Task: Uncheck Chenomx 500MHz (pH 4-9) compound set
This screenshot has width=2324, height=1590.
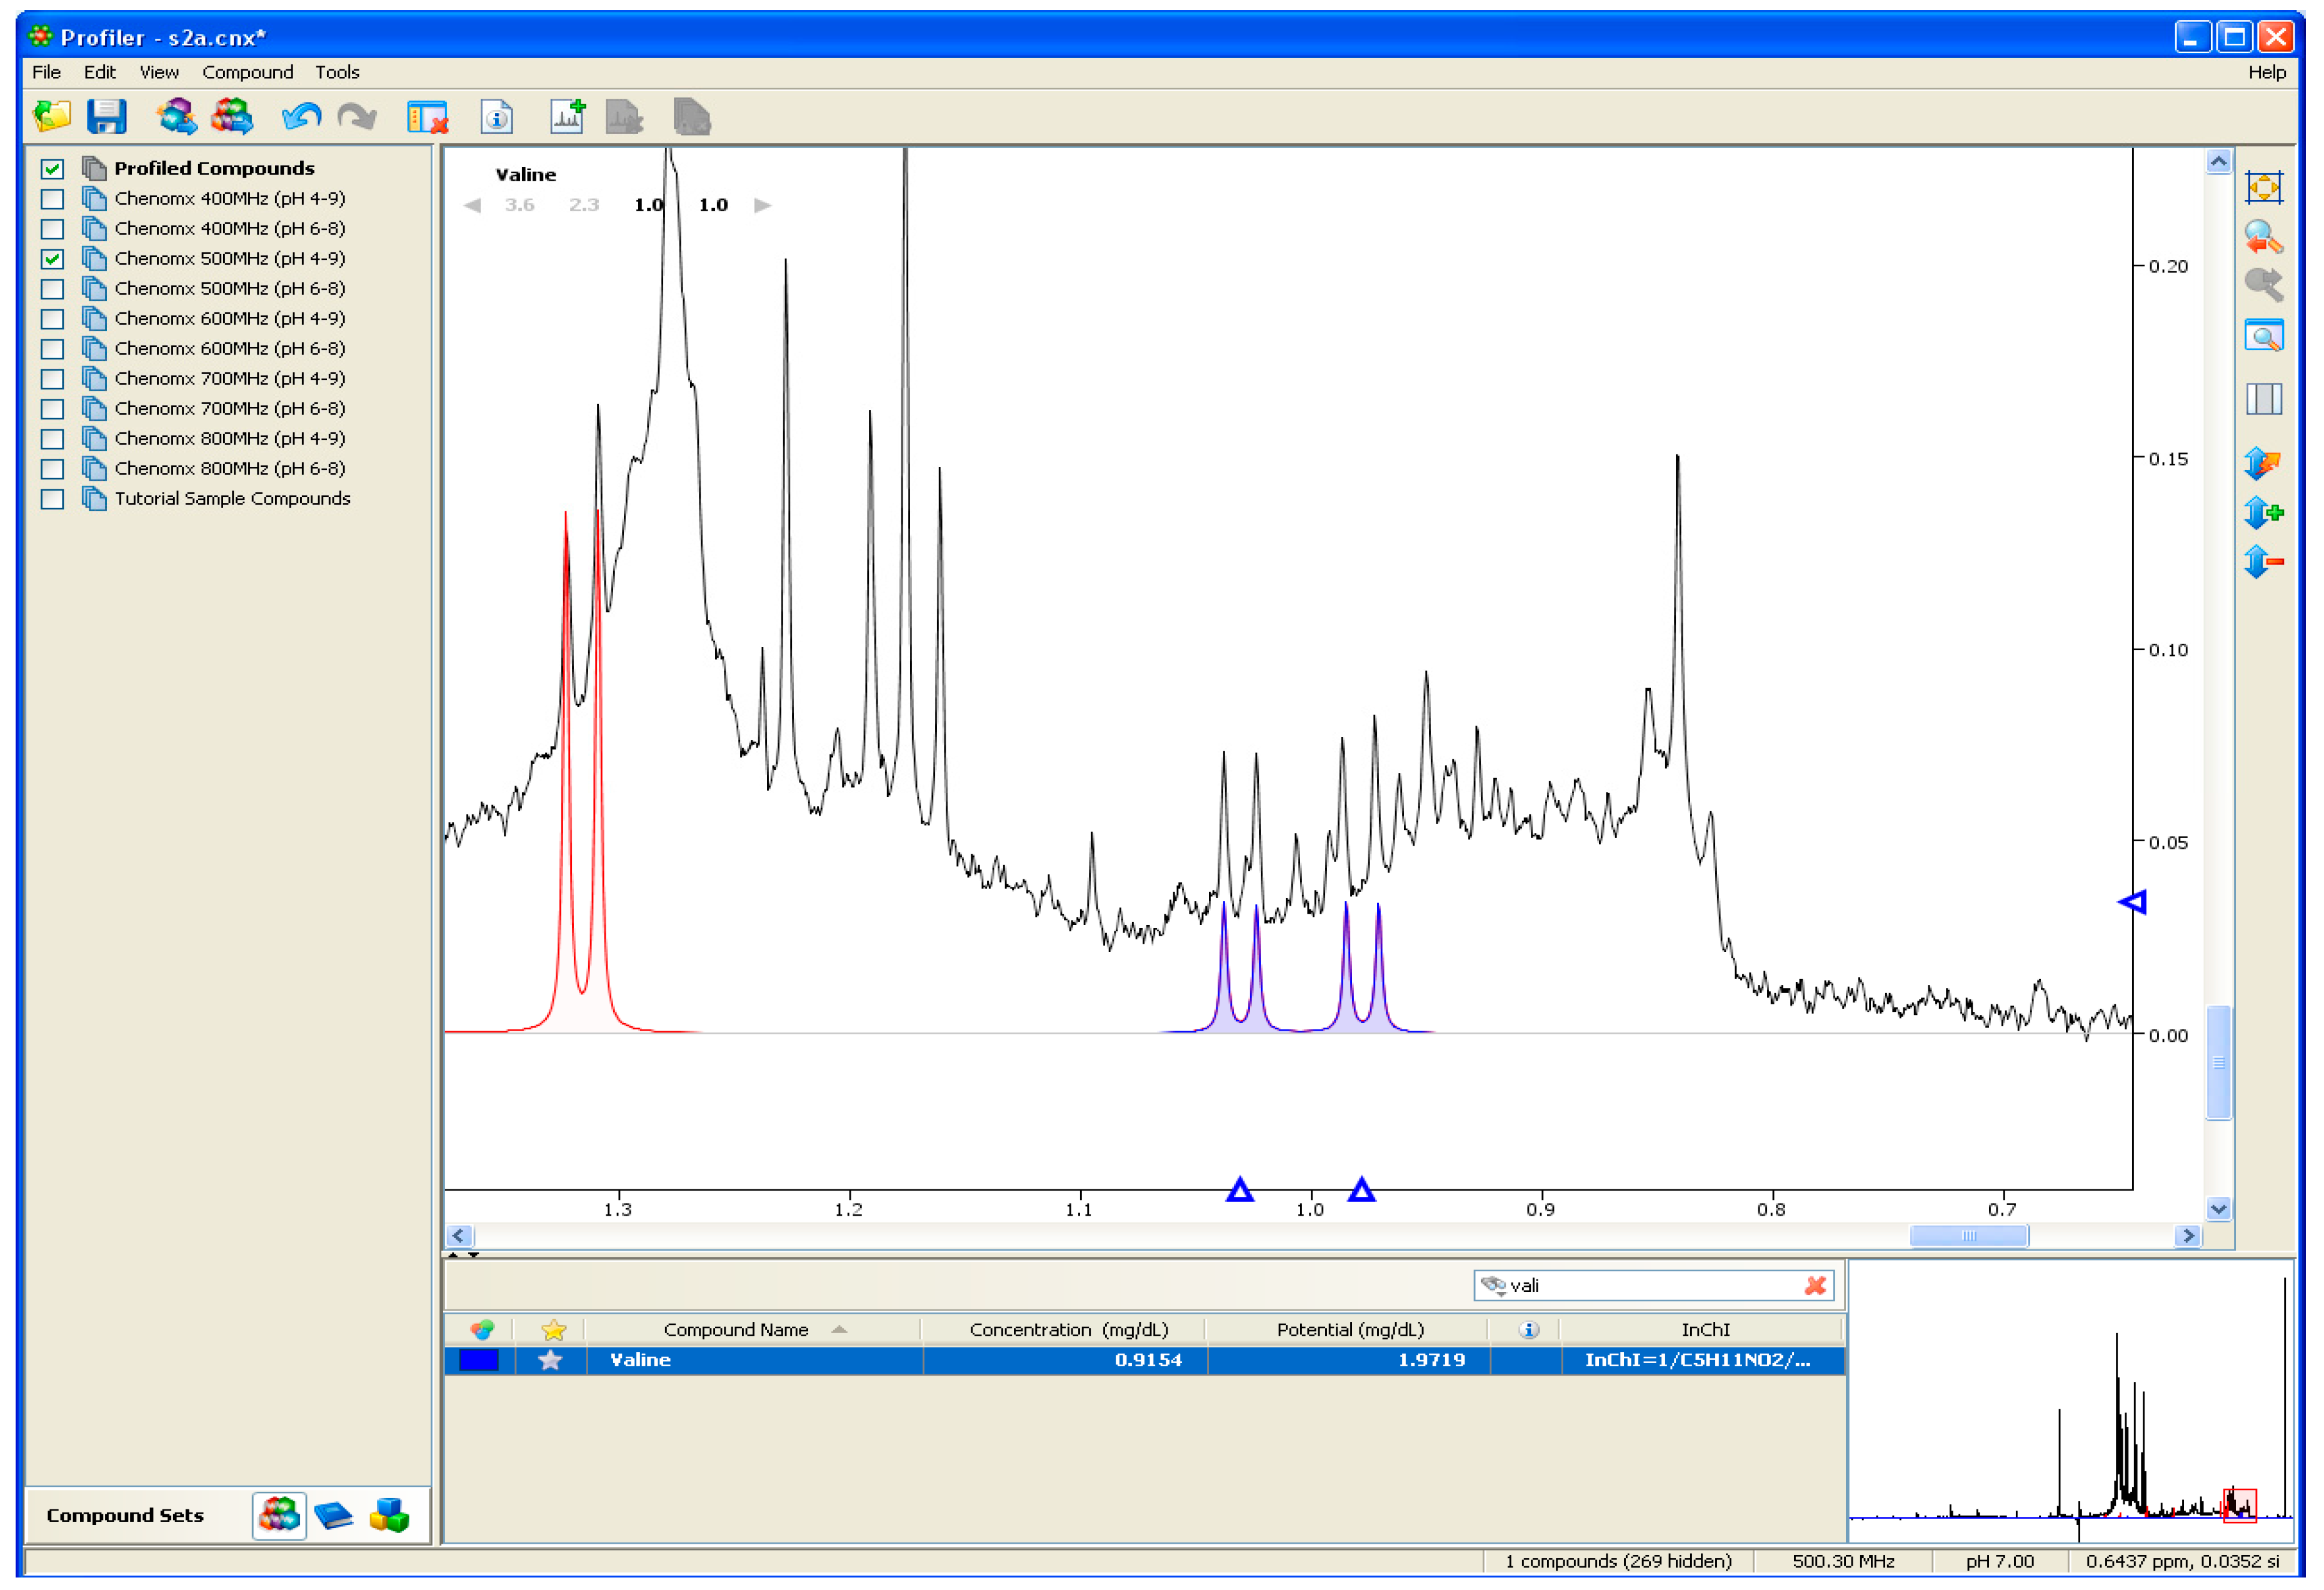Action: tap(52, 259)
